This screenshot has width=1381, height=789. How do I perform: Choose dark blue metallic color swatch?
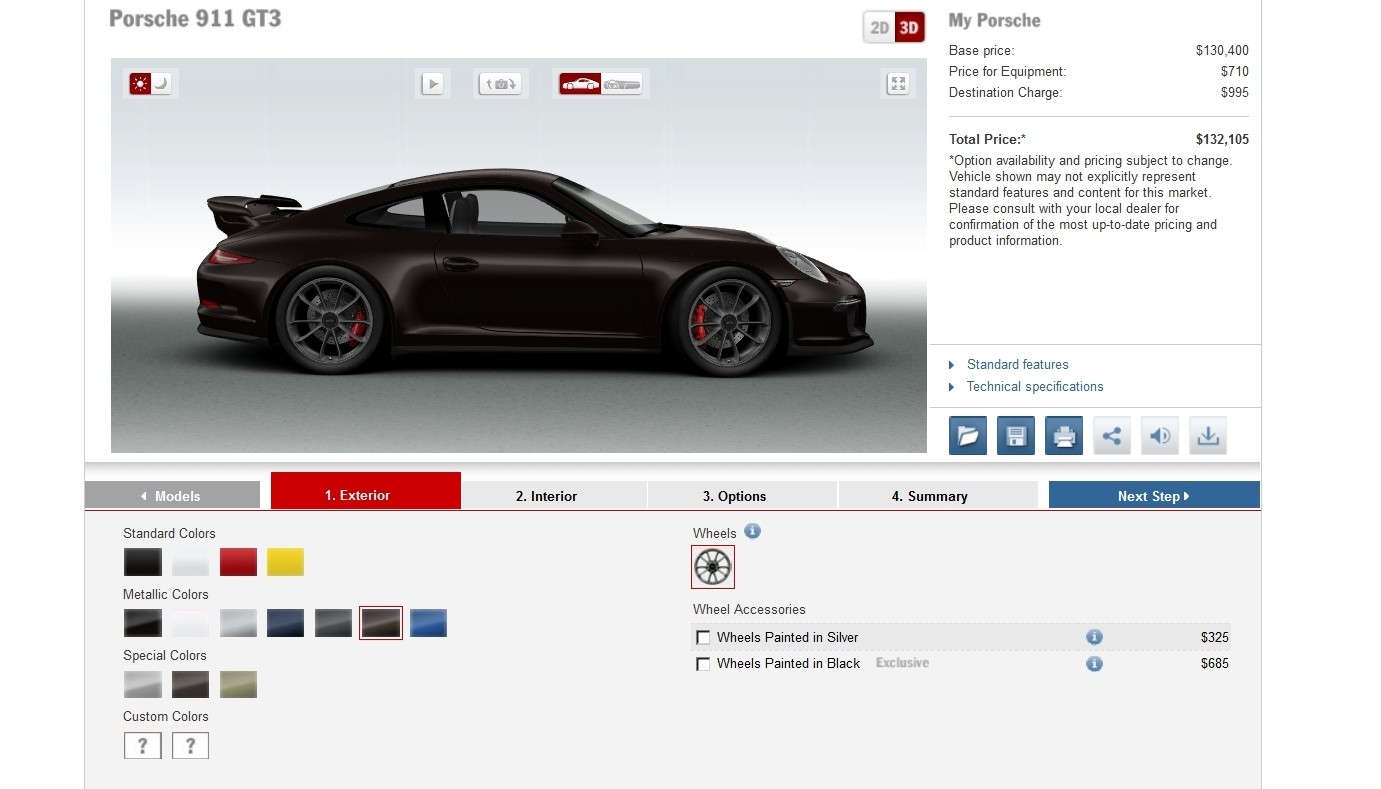coord(286,623)
